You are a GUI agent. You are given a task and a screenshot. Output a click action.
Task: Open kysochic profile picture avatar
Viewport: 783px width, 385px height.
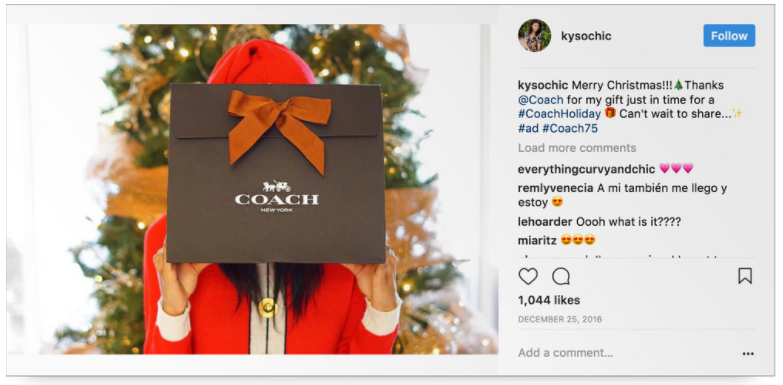click(534, 35)
